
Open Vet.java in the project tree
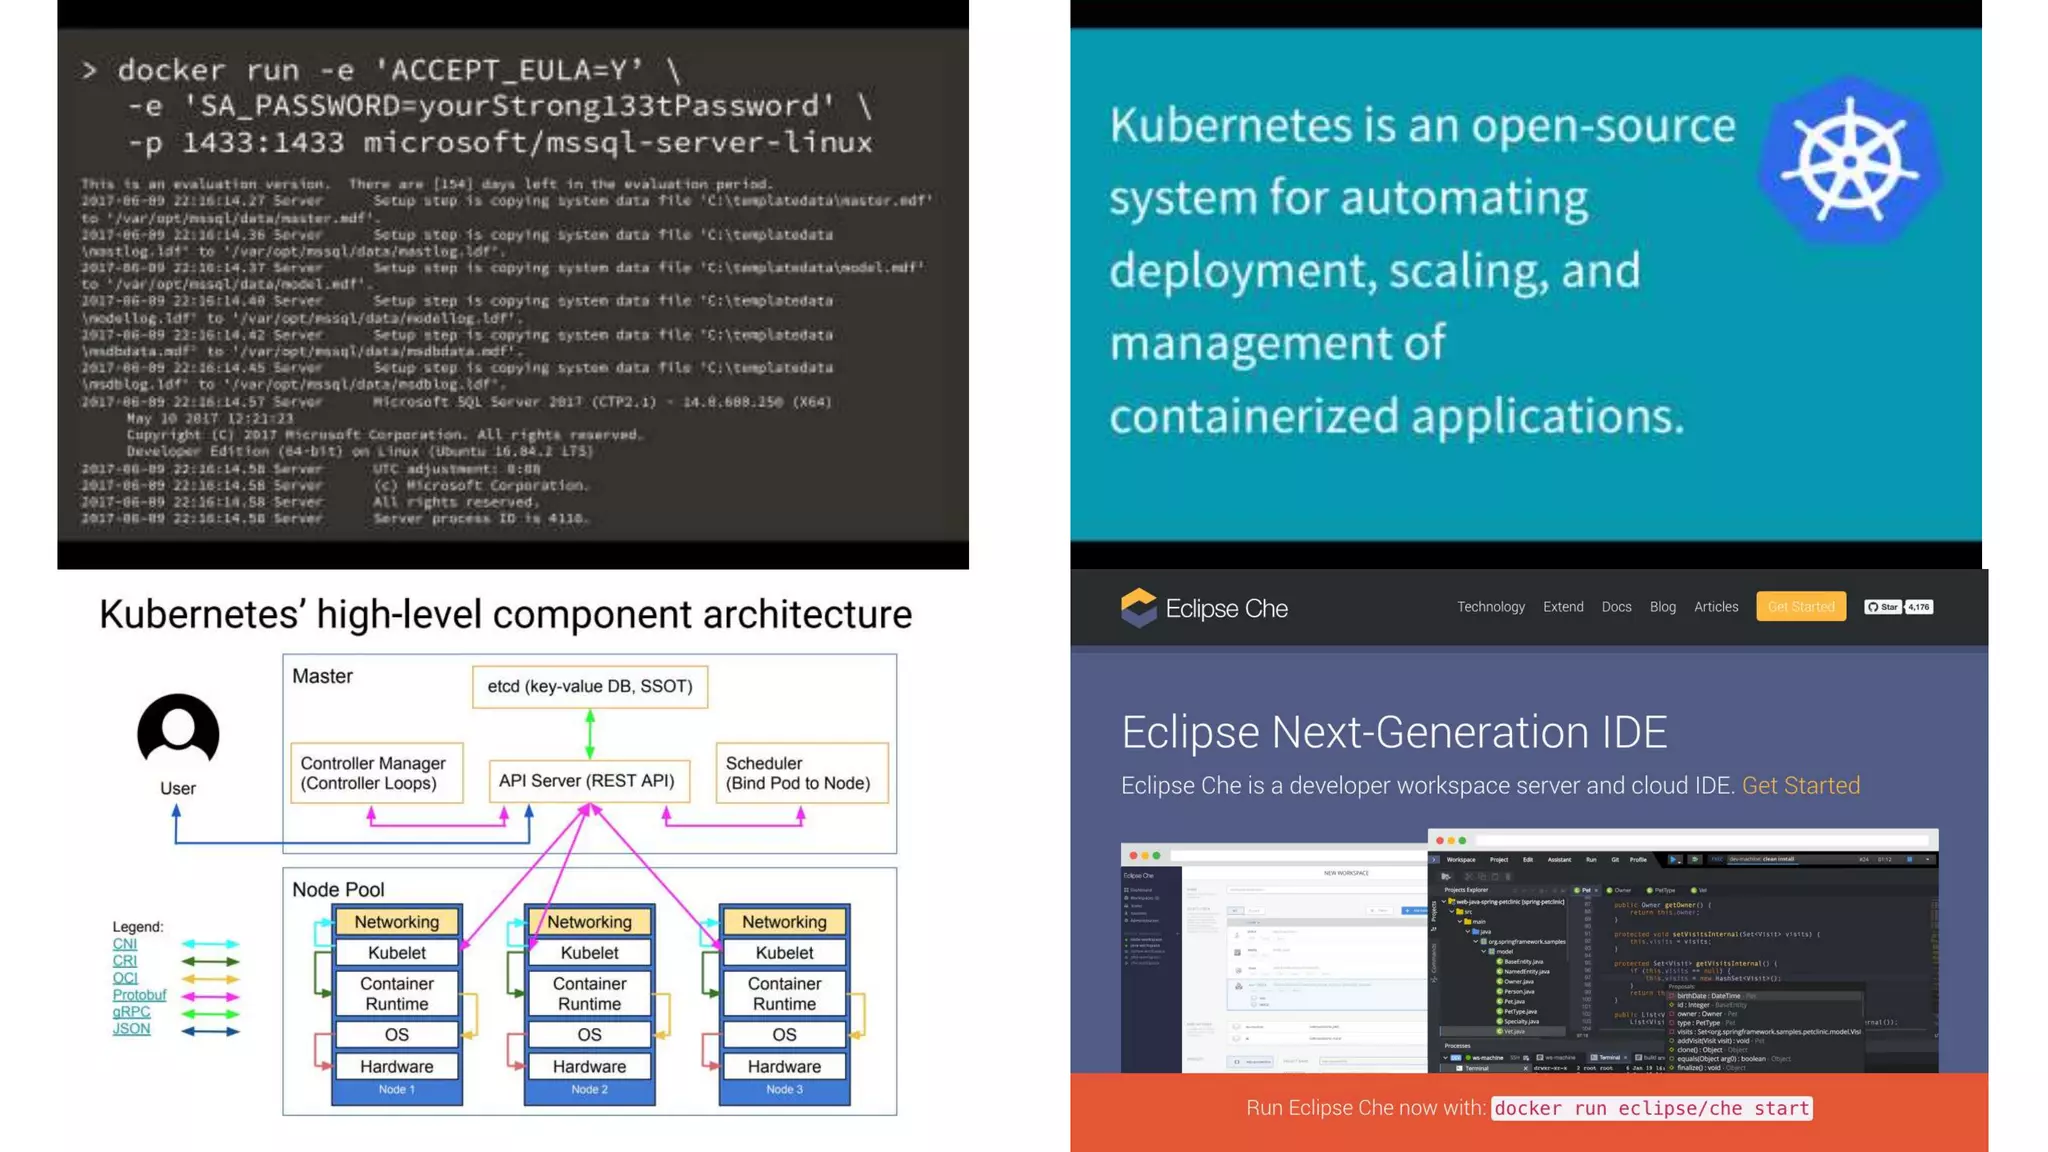pyautogui.click(x=1514, y=1031)
